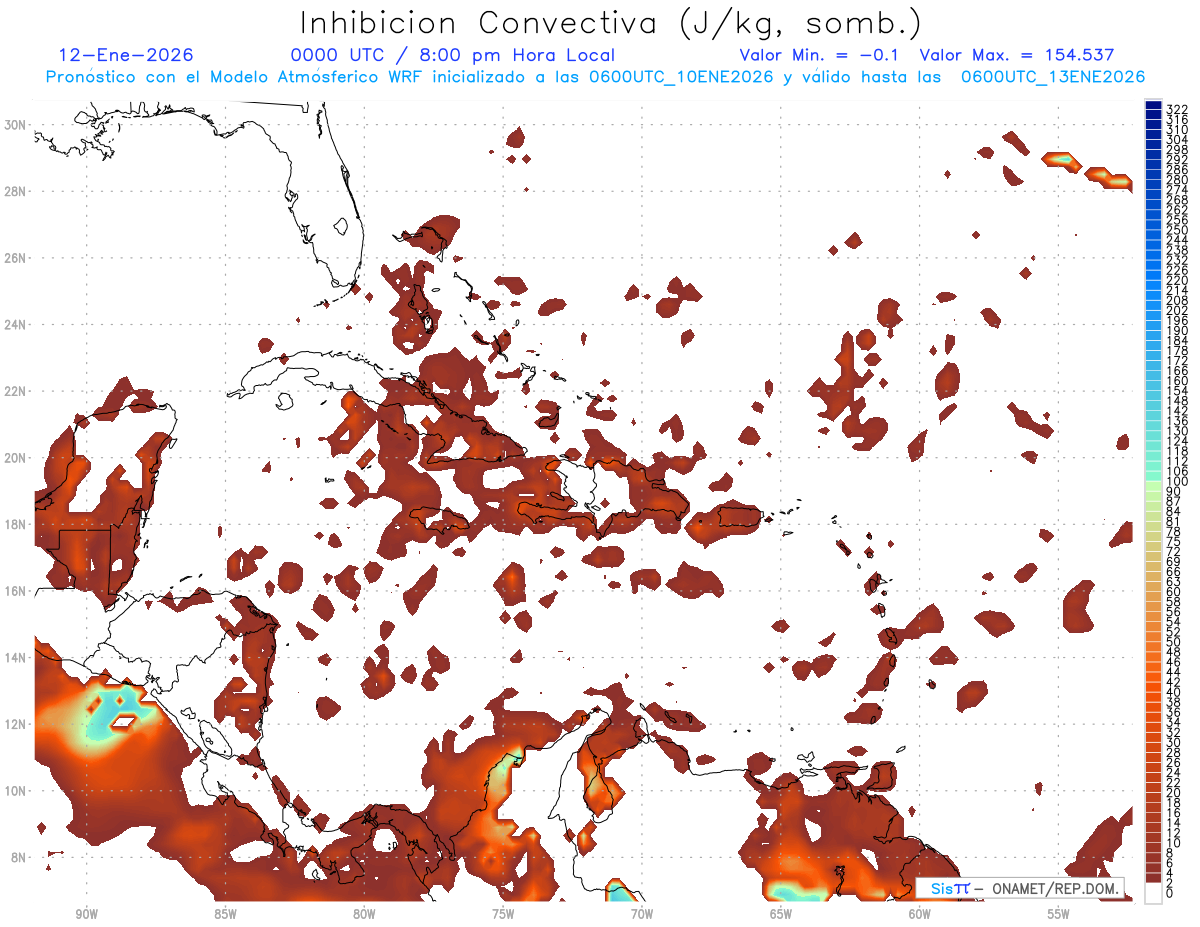Image resolution: width=1200 pixels, height=927 pixels.
Task: Click the legend value 40
Action: pyautogui.click(x=1174, y=692)
